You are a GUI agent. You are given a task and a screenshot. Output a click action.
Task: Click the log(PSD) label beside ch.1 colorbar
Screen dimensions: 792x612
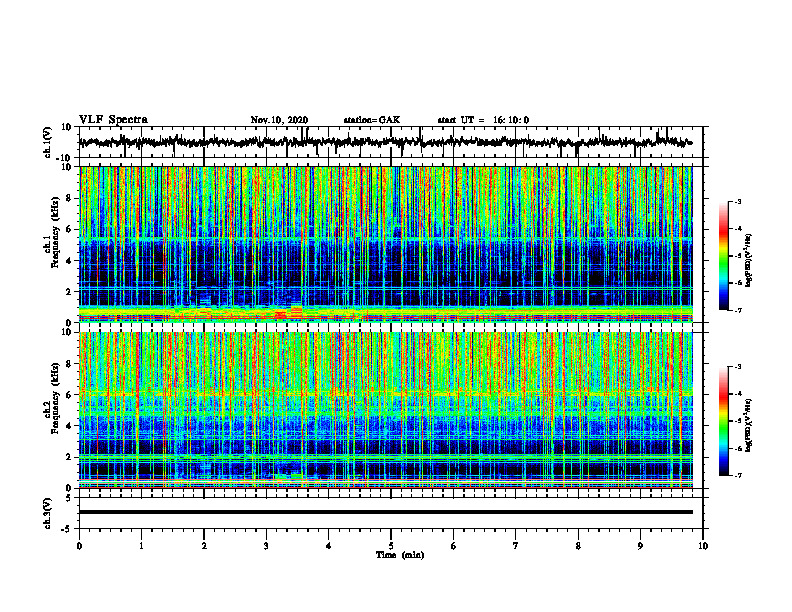(x=749, y=261)
